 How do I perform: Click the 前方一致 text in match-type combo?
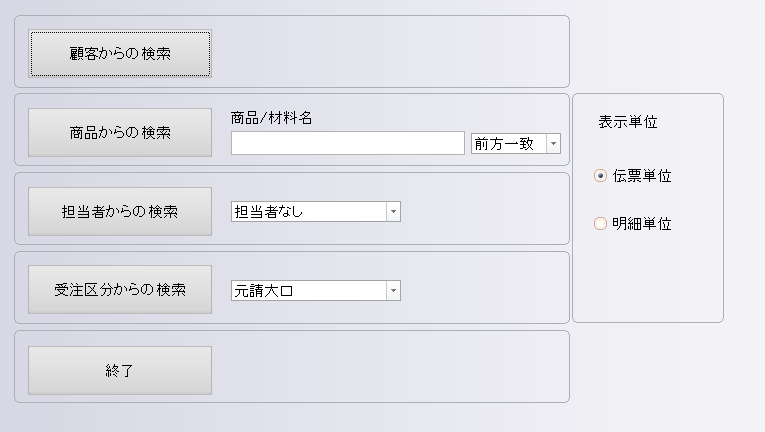[x=507, y=144]
